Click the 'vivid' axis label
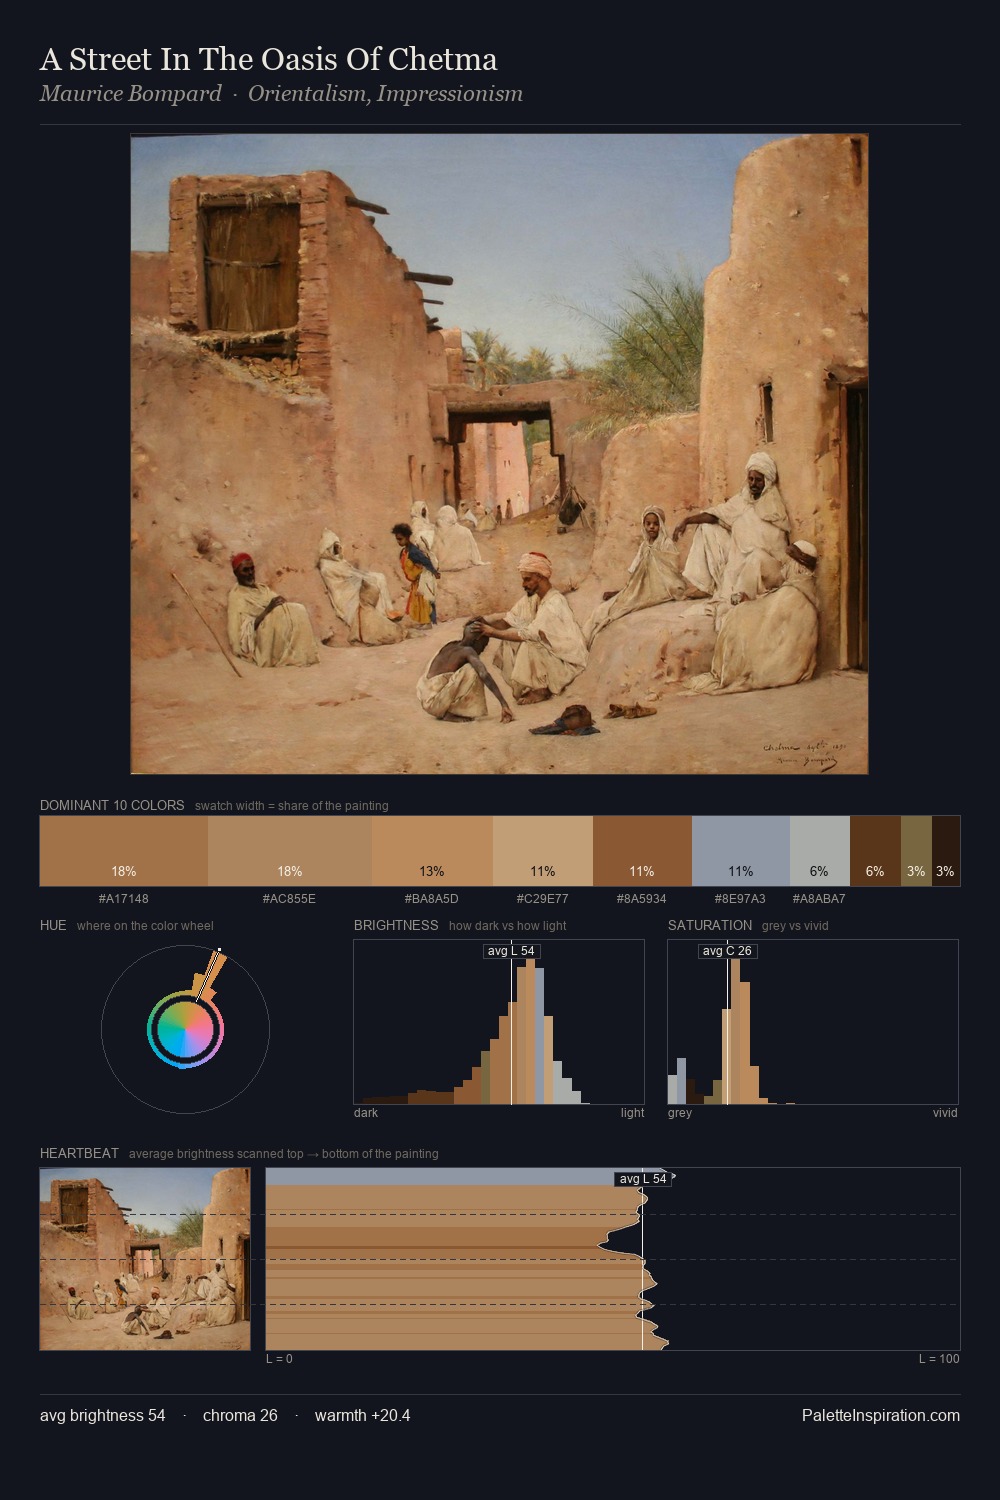Viewport: 1000px width, 1500px height. click(x=945, y=1113)
